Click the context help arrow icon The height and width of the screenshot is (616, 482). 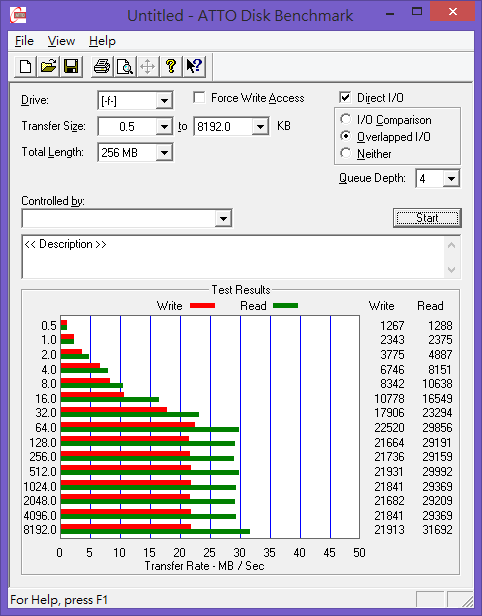tap(194, 66)
